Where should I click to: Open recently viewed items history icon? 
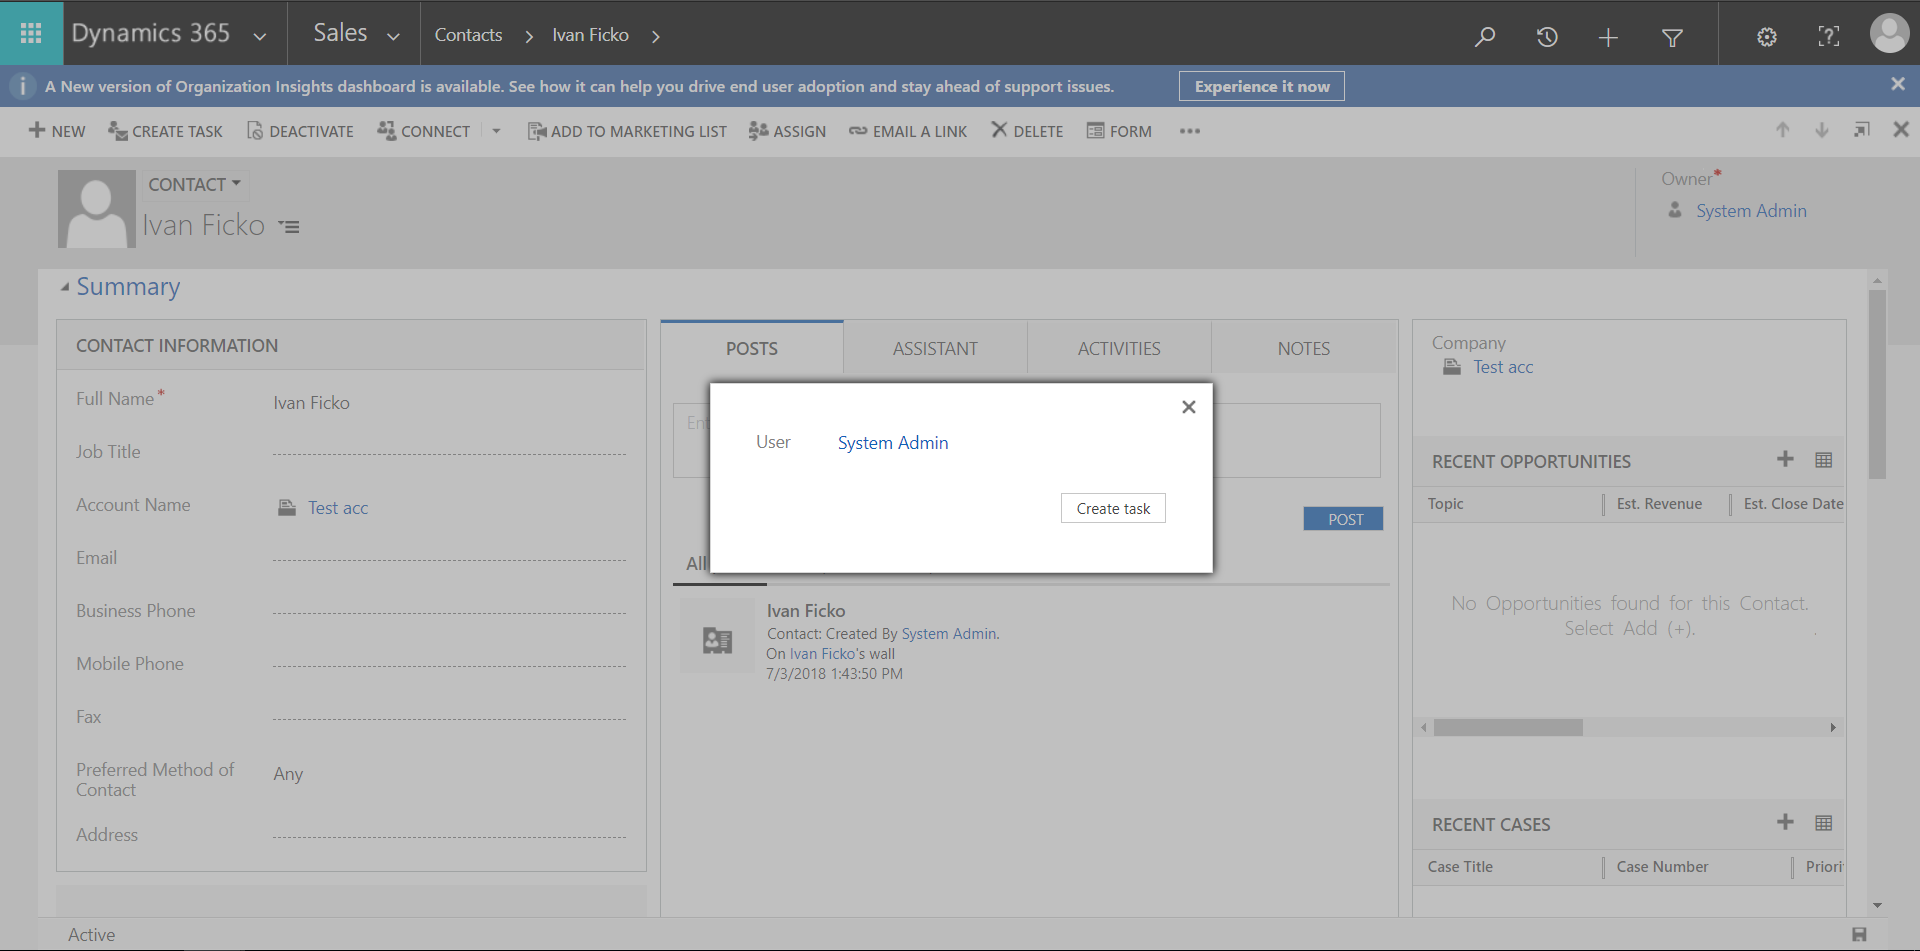pyautogui.click(x=1547, y=37)
